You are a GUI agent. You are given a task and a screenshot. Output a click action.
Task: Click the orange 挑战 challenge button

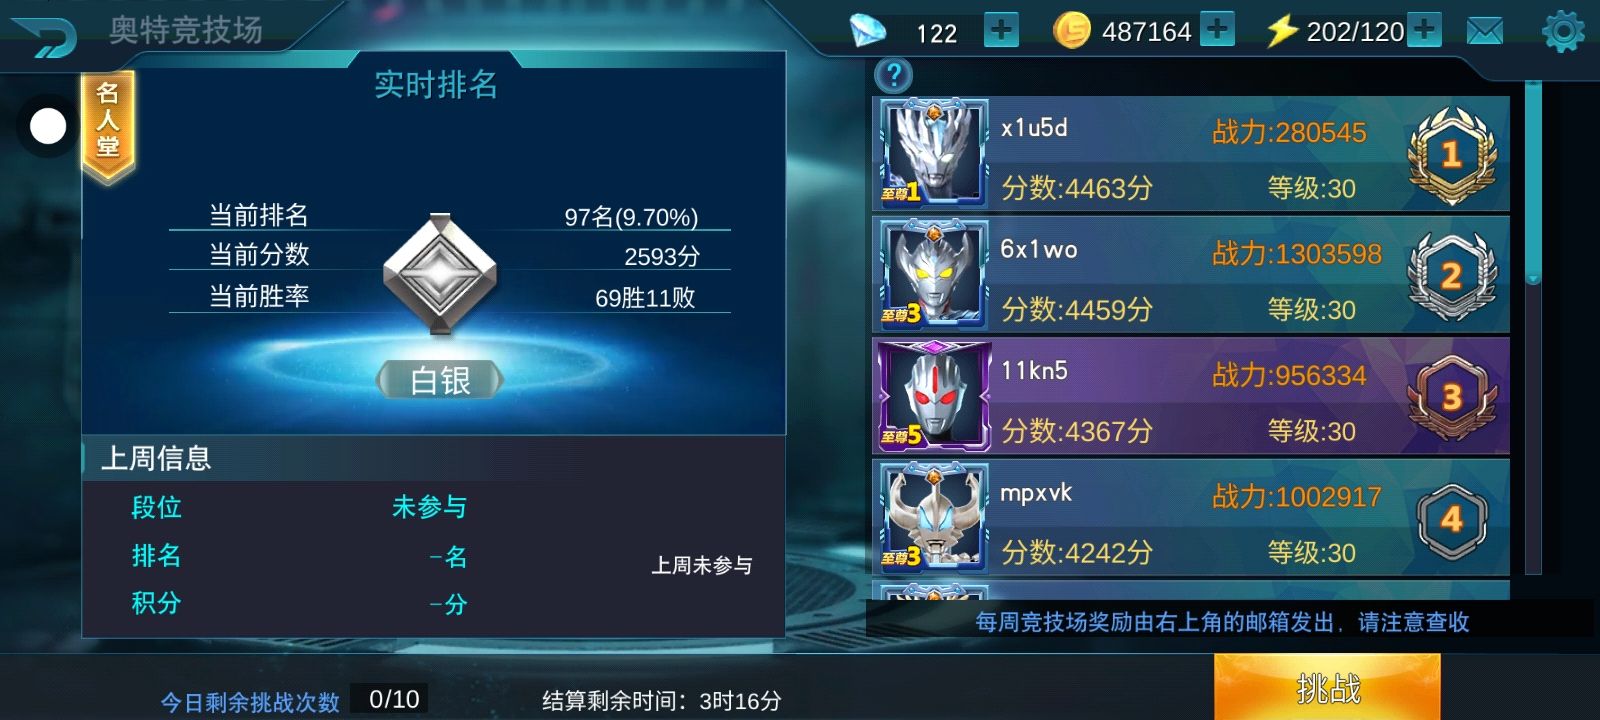[x=1327, y=687]
